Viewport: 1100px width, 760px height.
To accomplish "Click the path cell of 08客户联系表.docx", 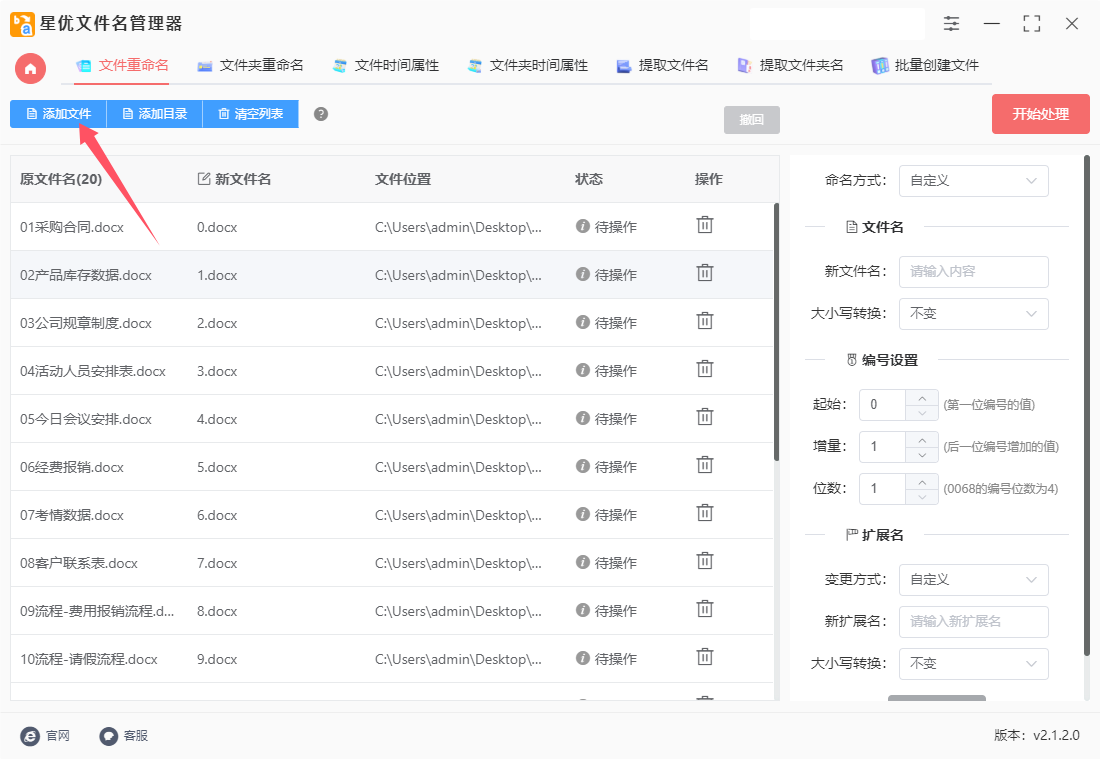I will point(458,563).
